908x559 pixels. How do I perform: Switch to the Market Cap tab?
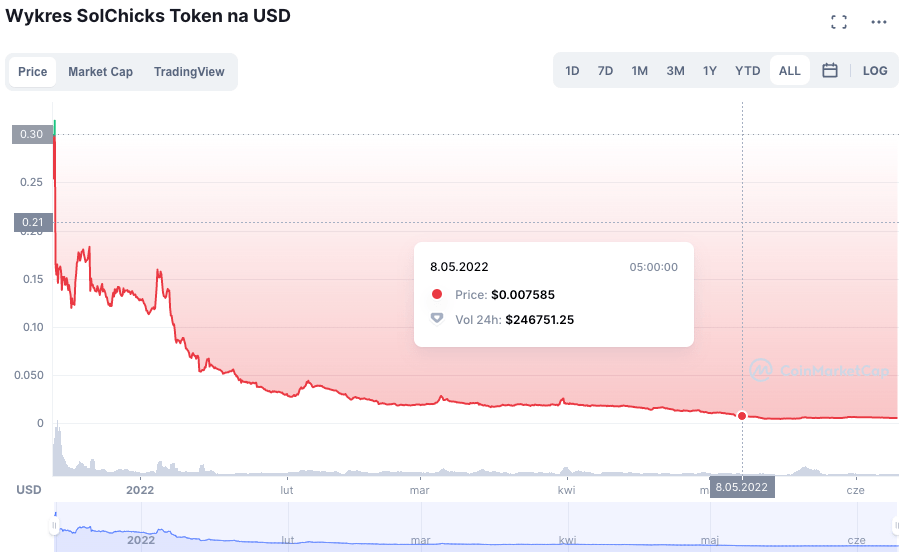100,72
